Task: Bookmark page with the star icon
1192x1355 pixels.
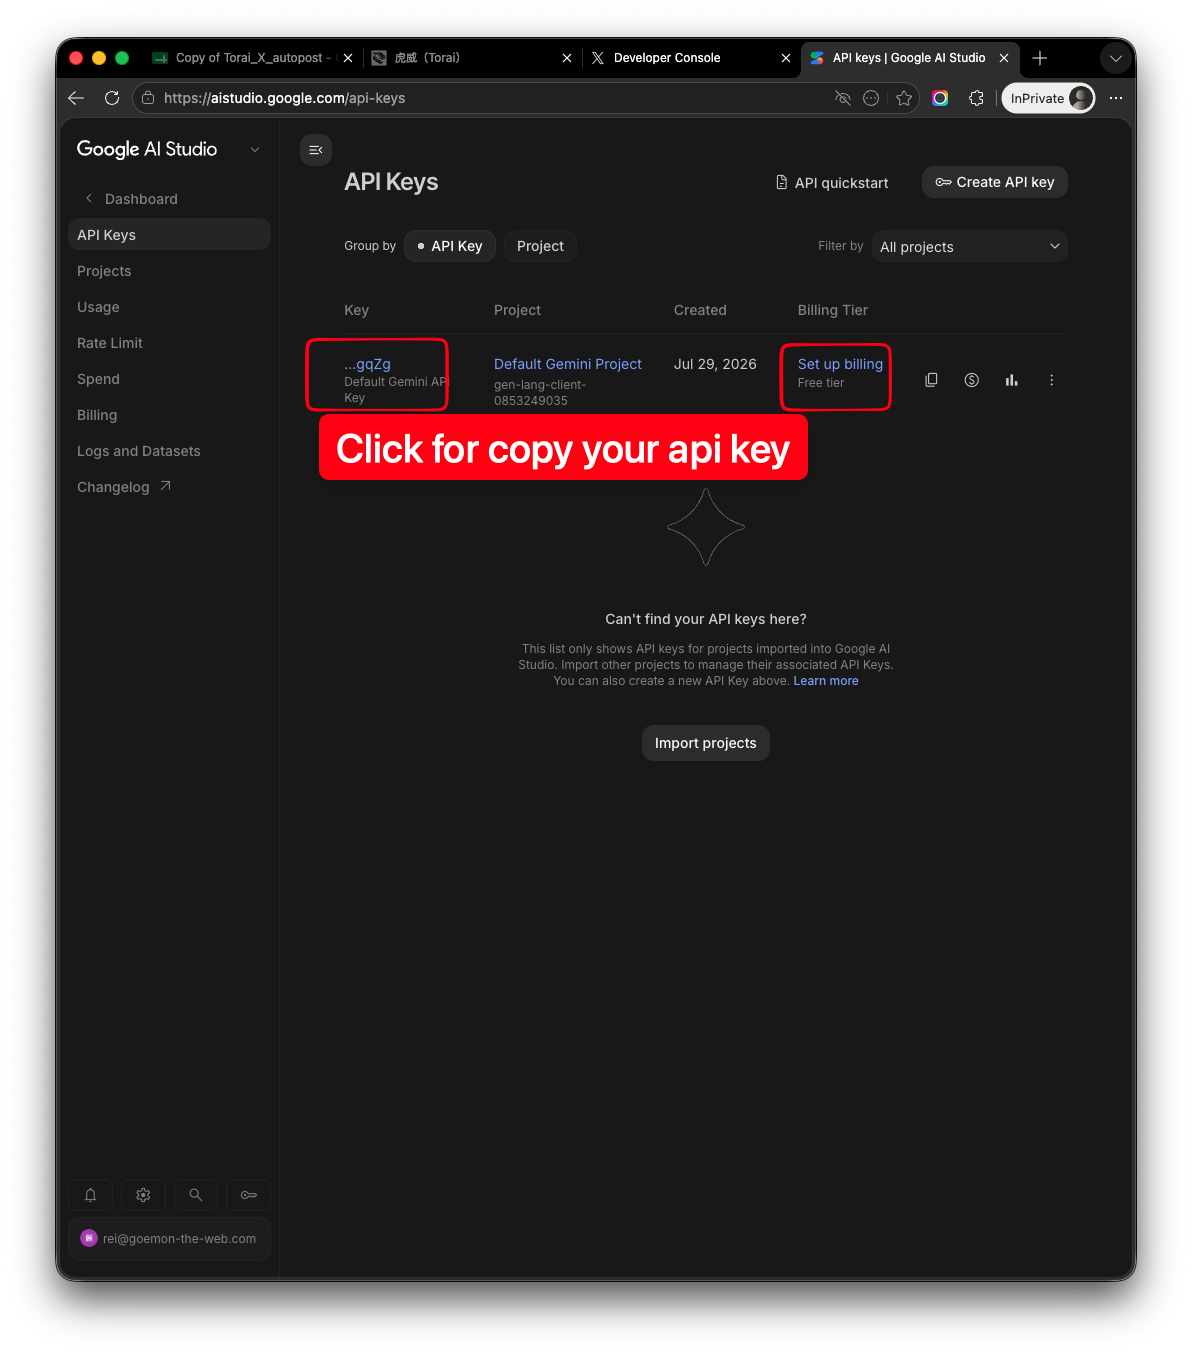Action: click(904, 98)
